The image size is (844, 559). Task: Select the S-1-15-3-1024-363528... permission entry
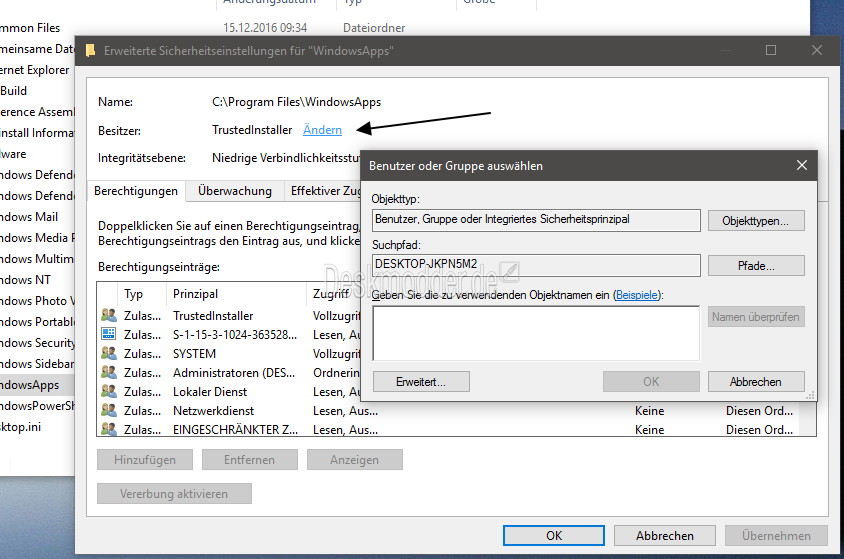[229, 335]
